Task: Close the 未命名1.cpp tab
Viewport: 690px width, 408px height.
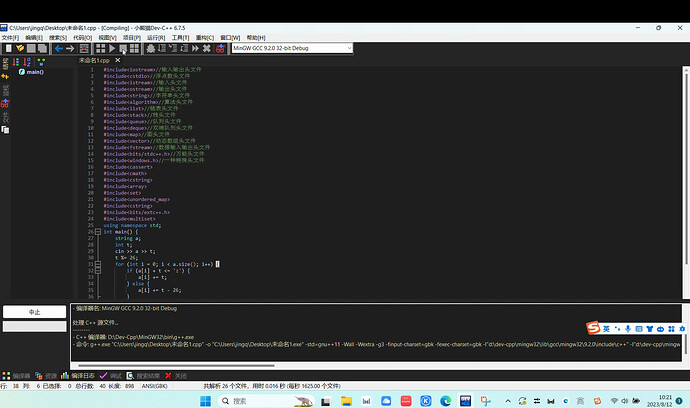Action: click(117, 60)
